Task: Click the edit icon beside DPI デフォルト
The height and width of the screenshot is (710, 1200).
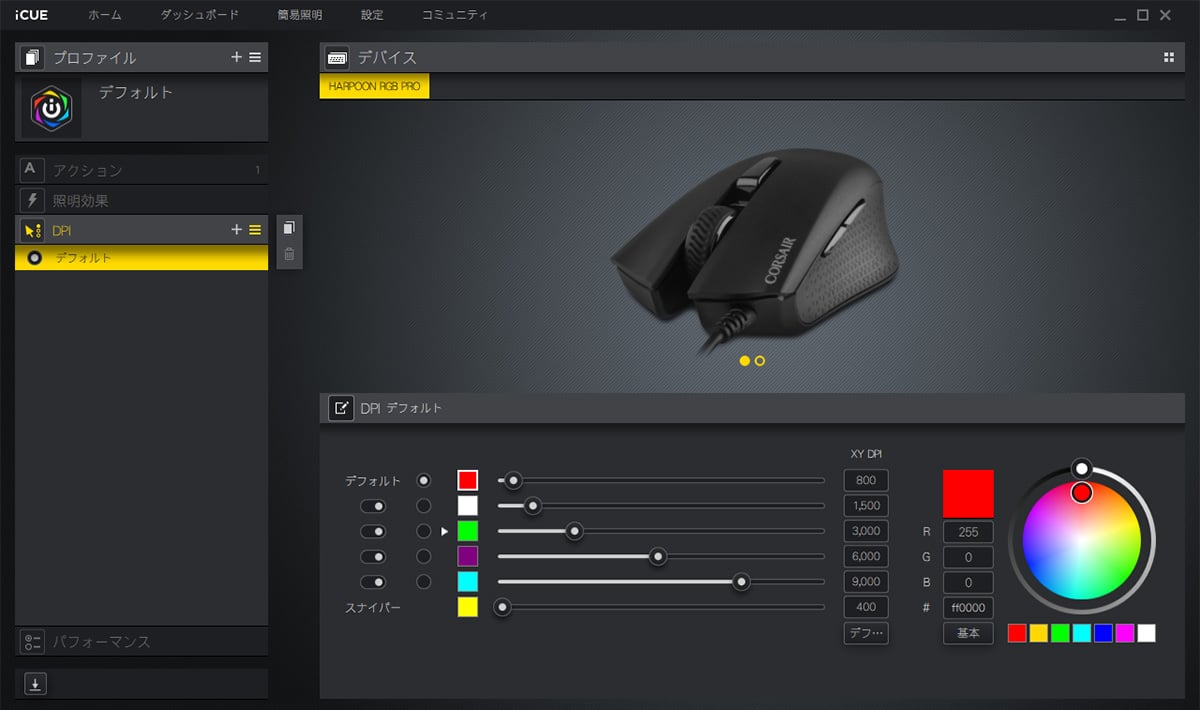Action: coord(341,408)
